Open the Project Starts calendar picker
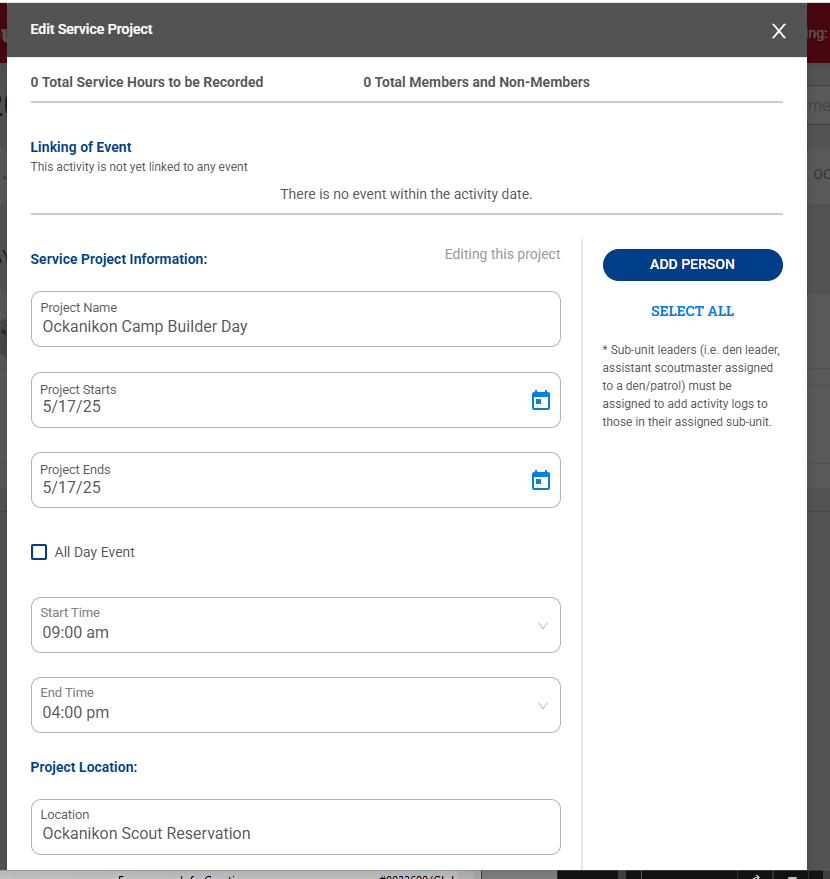The height and width of the screenshot is (879, 830). click(540, 400)
